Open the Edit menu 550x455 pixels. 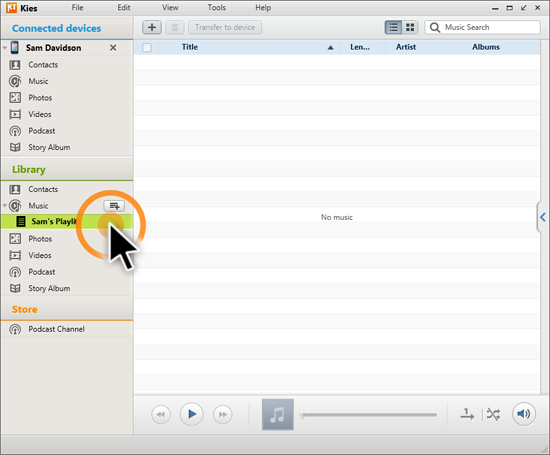pos(124,7)
